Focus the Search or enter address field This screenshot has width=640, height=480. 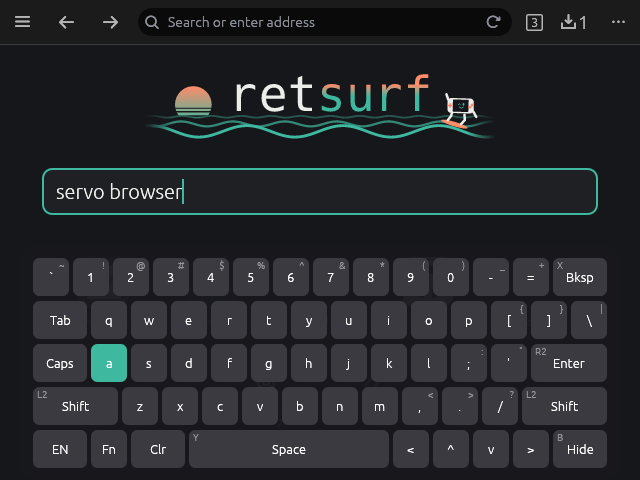324,22
